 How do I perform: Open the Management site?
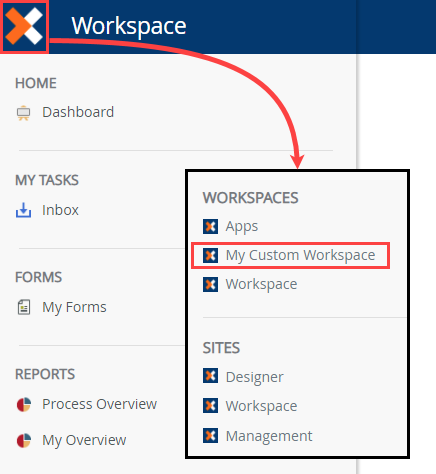pyautogui.click(x=269, y=436)
